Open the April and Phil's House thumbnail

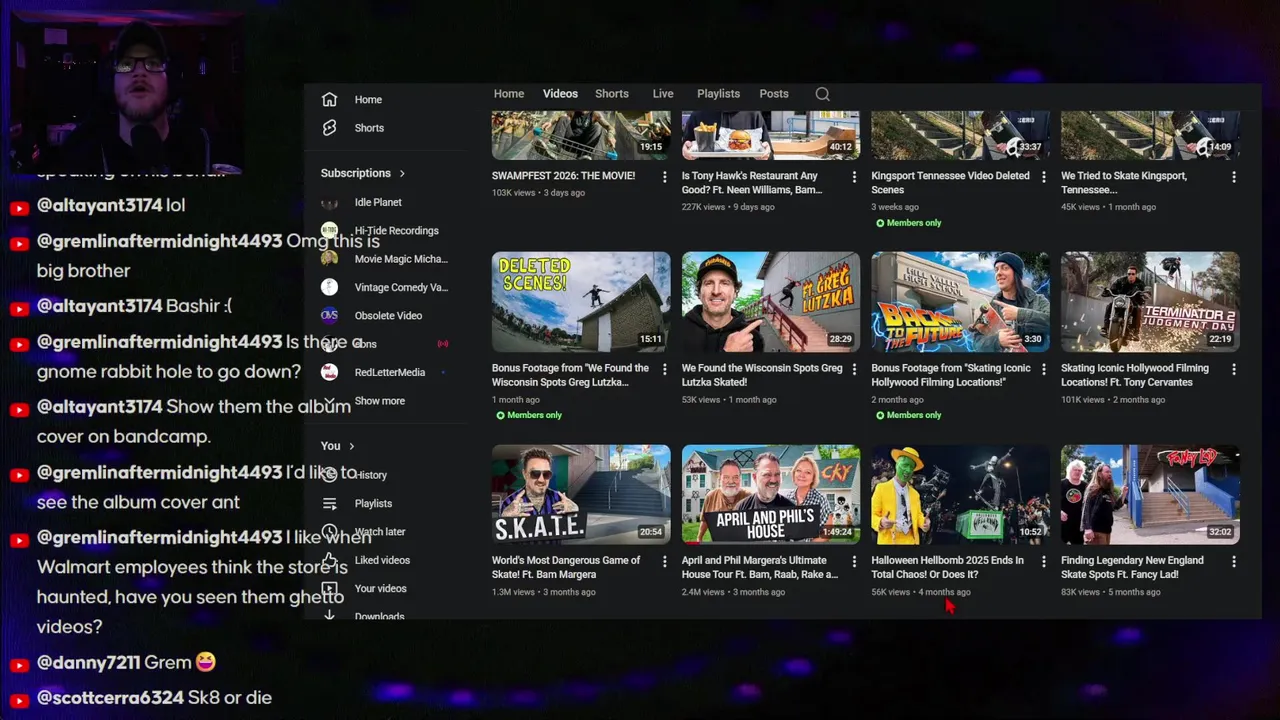[x=770, y=495]
